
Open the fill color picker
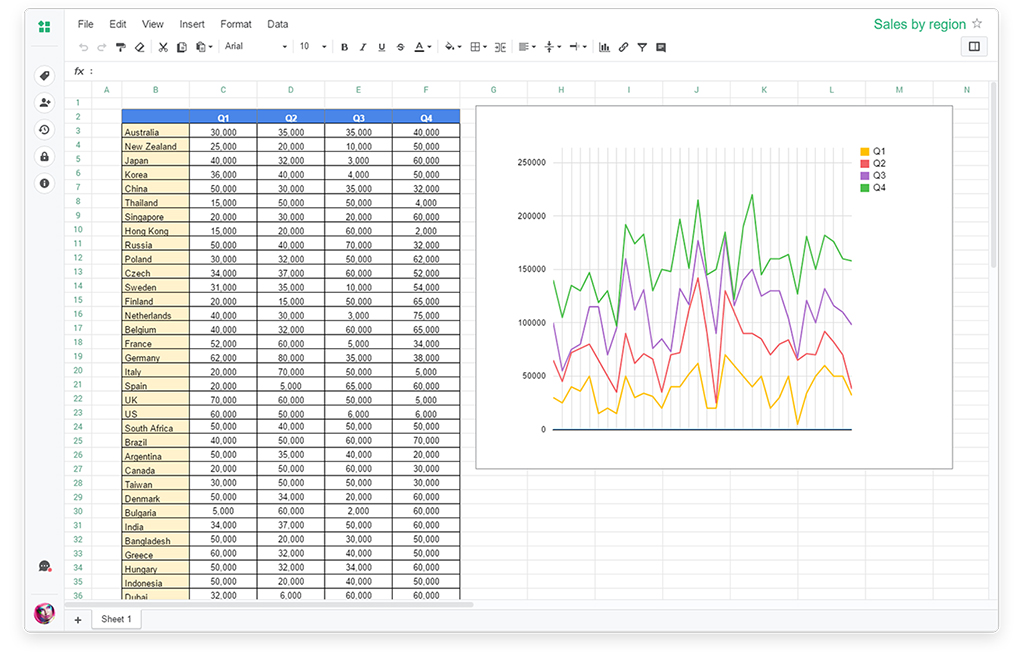tap(452, 47)
